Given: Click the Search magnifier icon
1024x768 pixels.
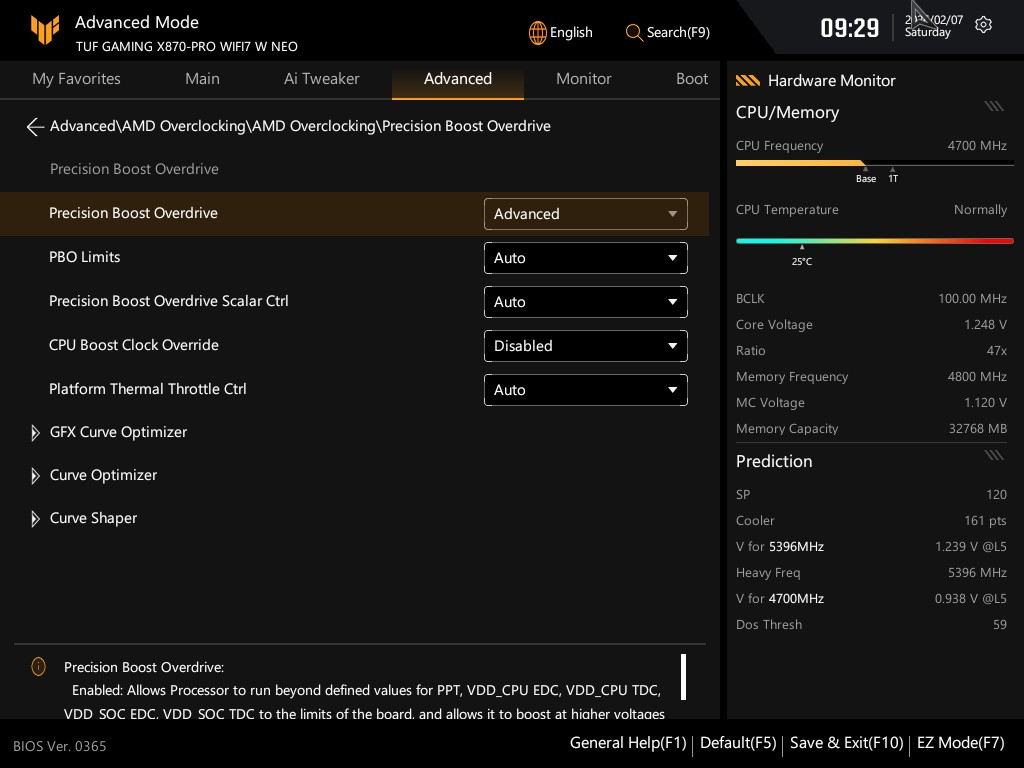Looking at the screenshot, I should [634, 32].
